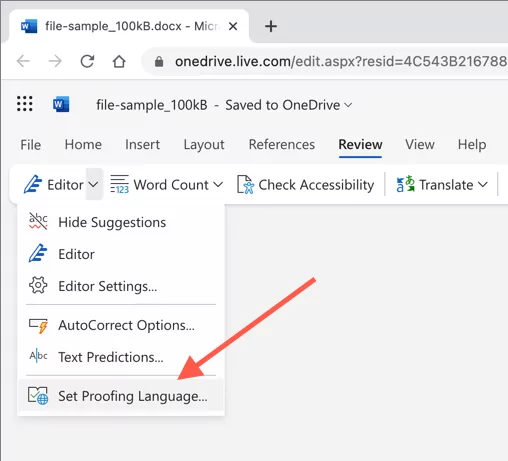Screen dimensions: 508x461
Task: Open the File tab
Action: 31,145
